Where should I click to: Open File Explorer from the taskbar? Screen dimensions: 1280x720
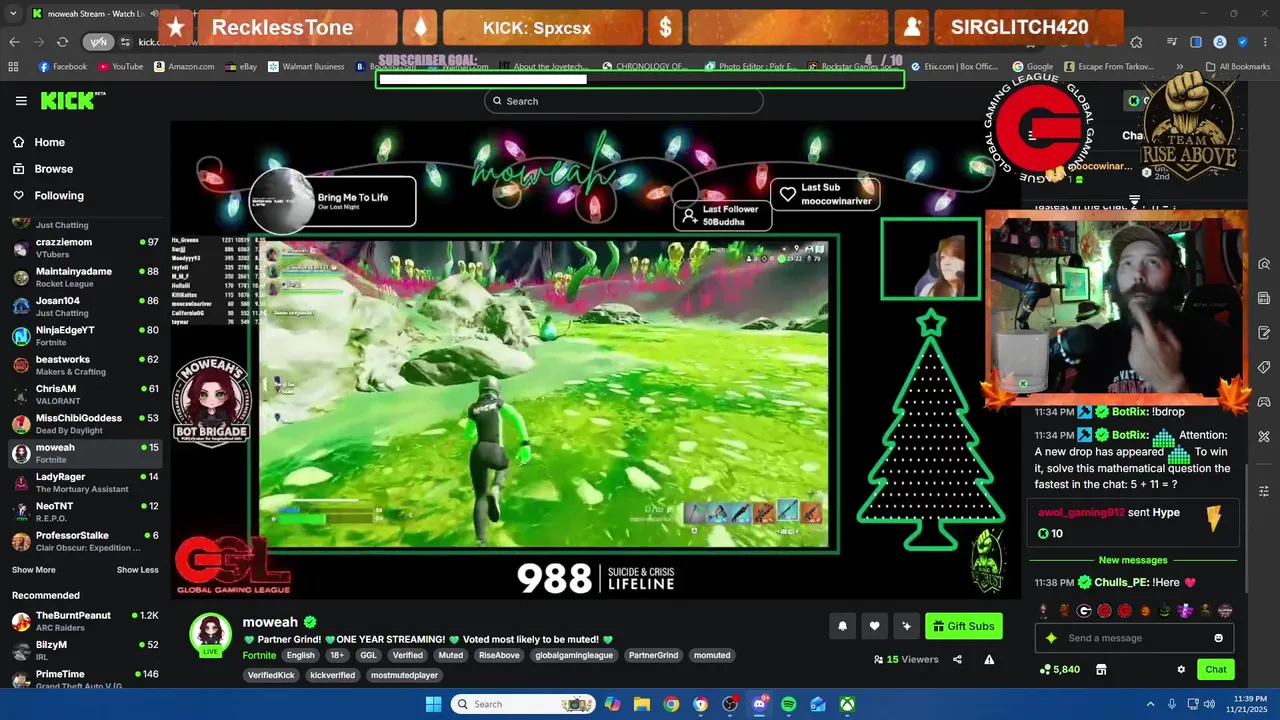pos(642,704)
